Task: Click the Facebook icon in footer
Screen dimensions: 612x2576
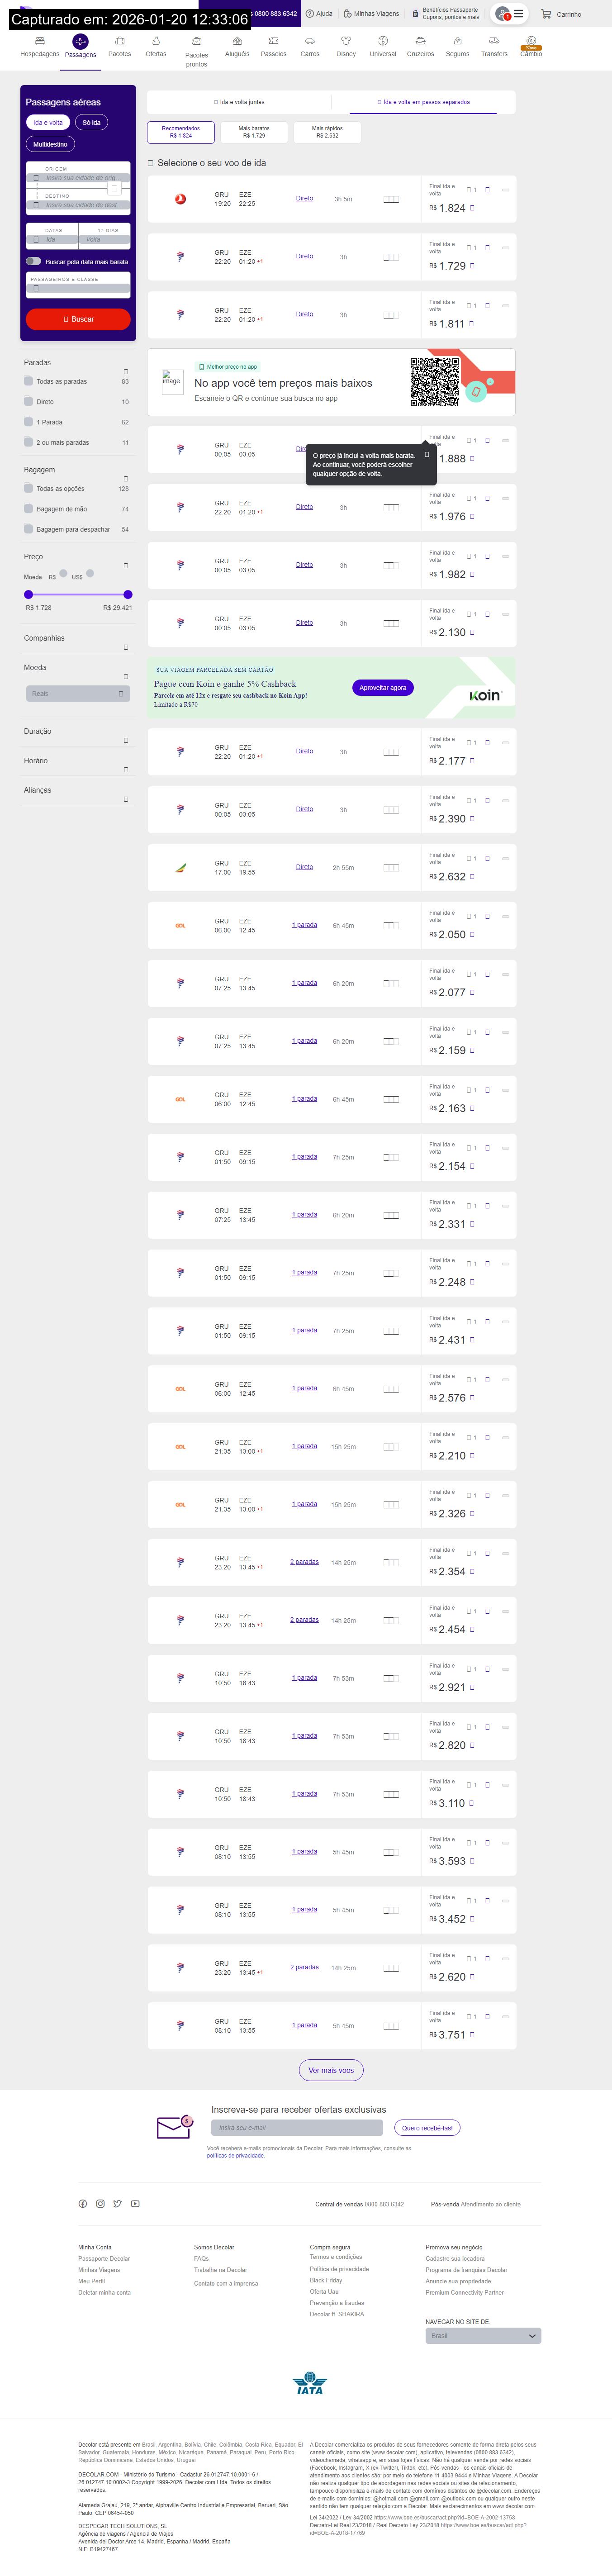Action: [x=83, y=2204]
